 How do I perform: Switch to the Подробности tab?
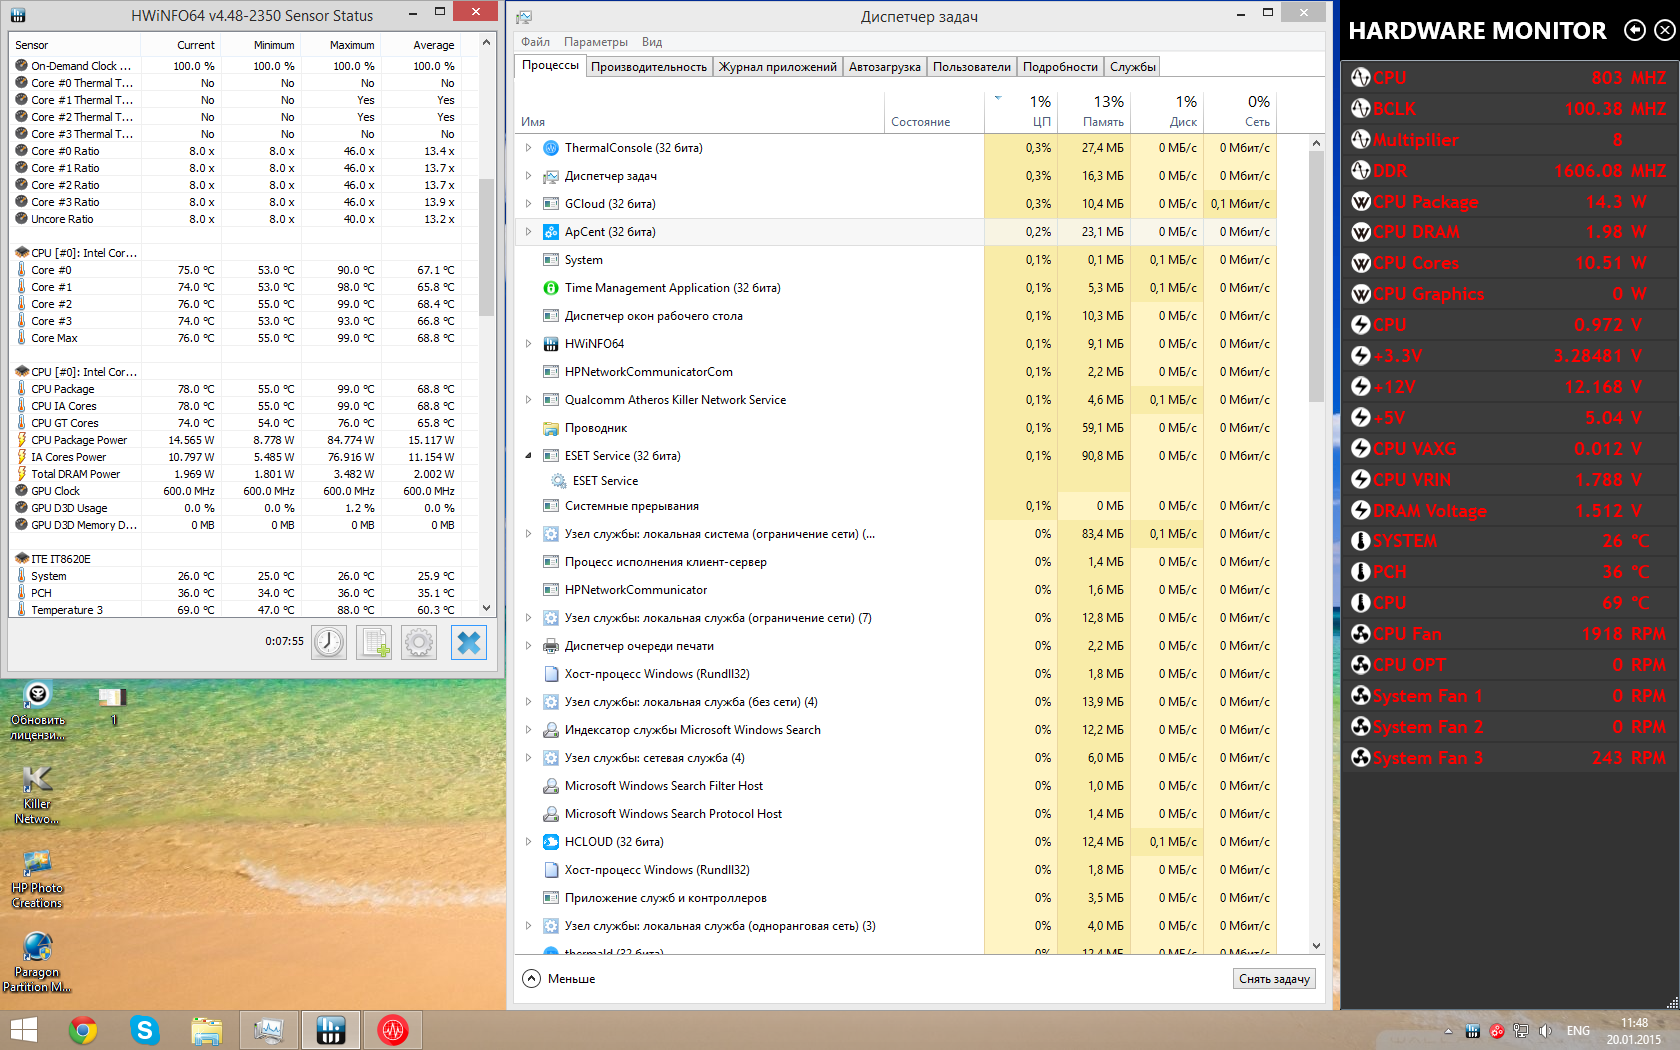click(x=1060, y=67)
